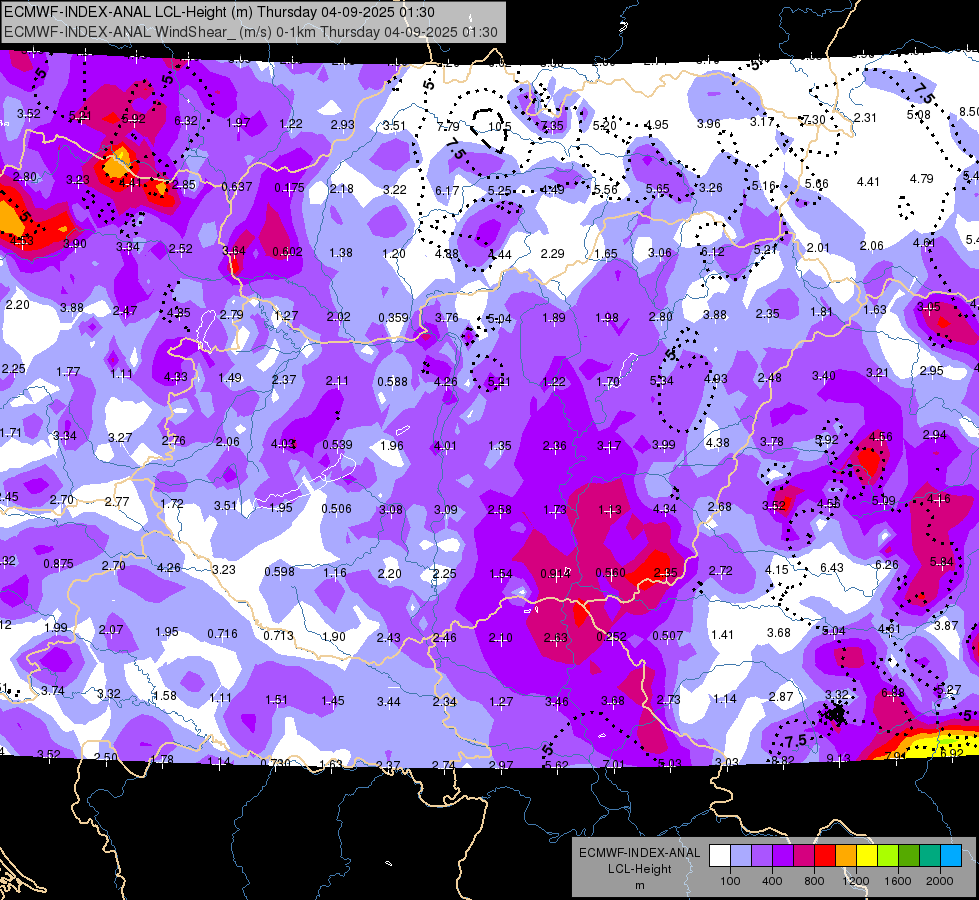This screenshot has width=979, height=900.
Task: Click the wind shear value '6.26'
Action: [887, 565]
